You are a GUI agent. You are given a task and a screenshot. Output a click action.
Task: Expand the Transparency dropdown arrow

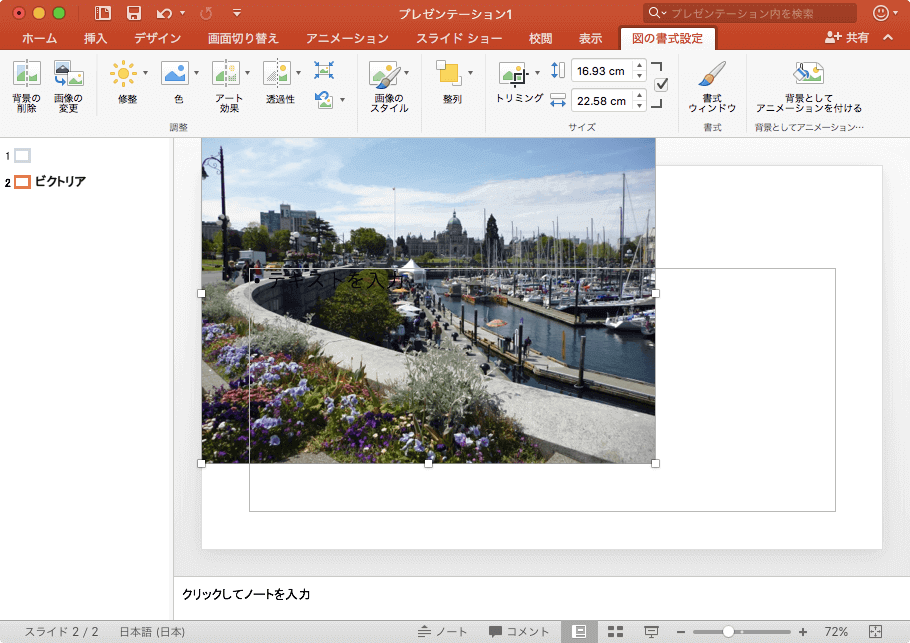tap(298, 73)
